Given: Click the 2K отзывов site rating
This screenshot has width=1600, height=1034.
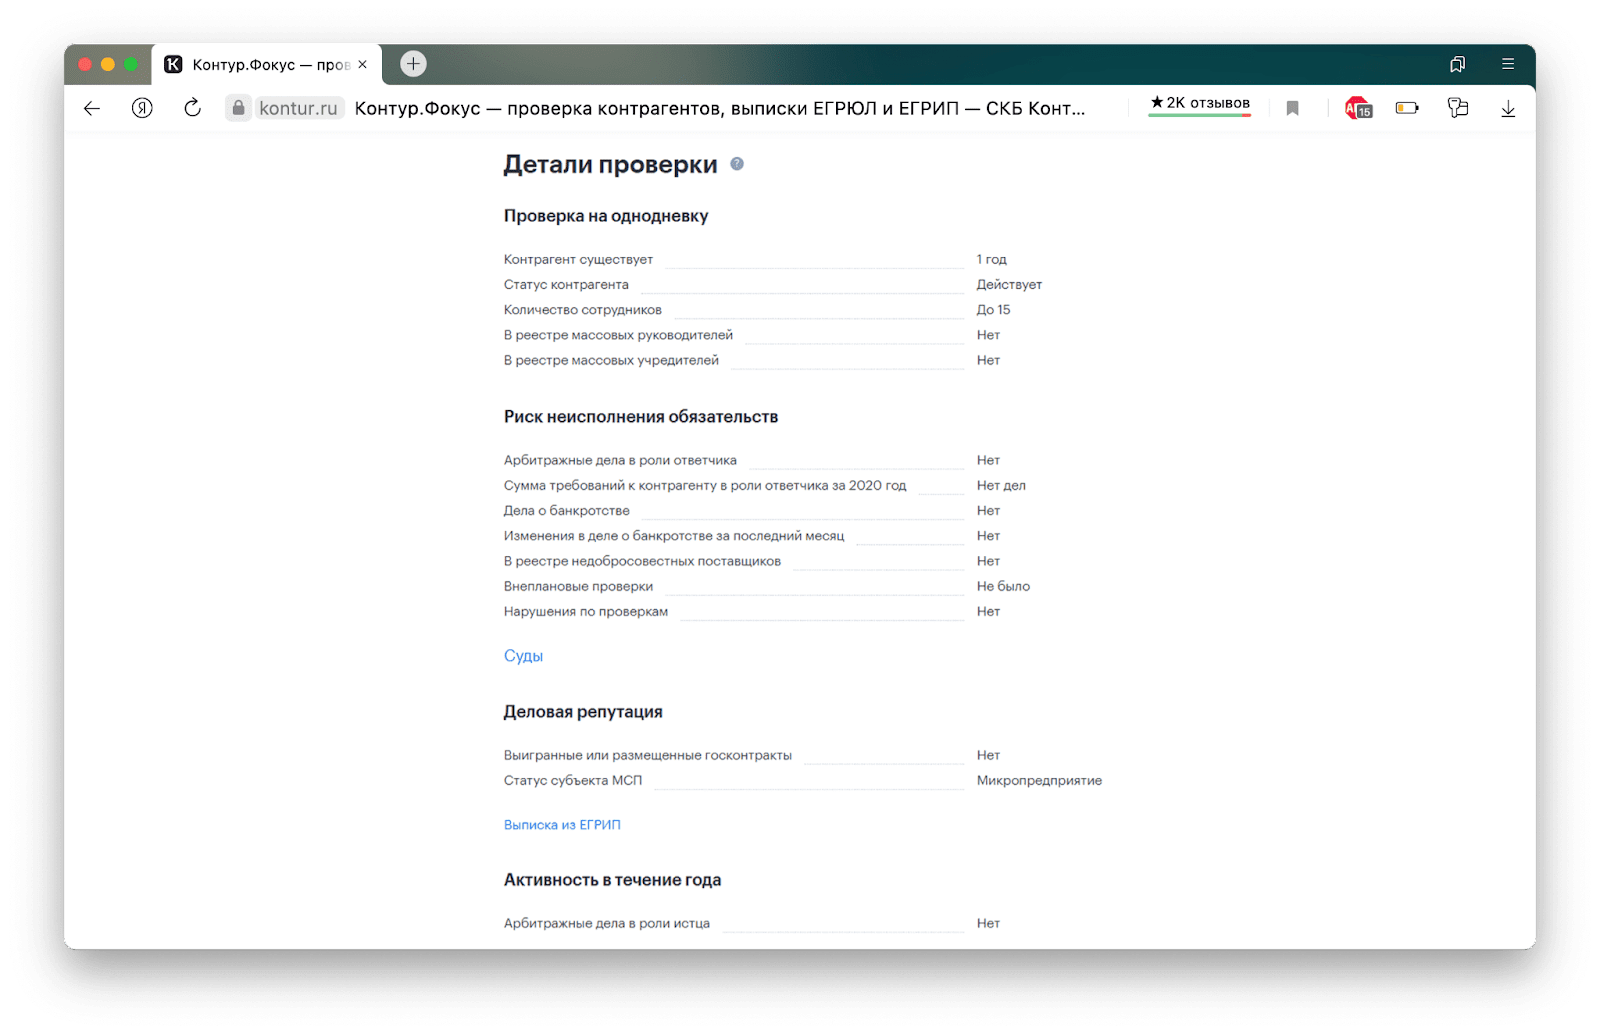Looking at the screenshot, I should pyautogui.click(x=1199, y=104).
